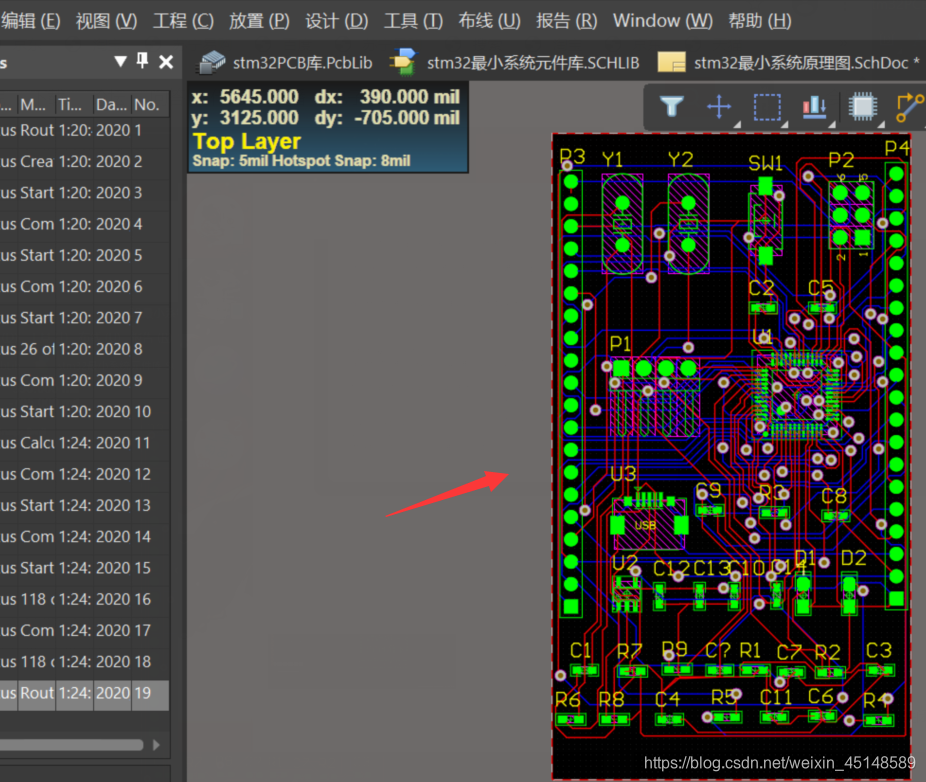Select message row number 19
926x782 pixels.
84,693
